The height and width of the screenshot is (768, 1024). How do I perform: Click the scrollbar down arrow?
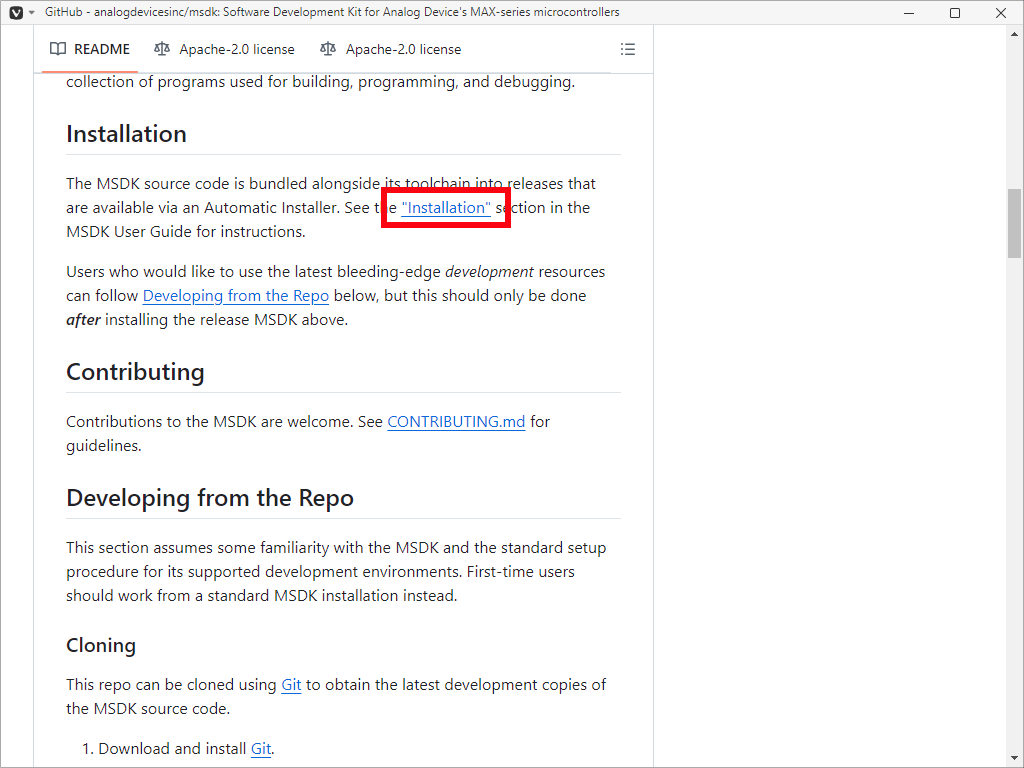coord(1014,759)
